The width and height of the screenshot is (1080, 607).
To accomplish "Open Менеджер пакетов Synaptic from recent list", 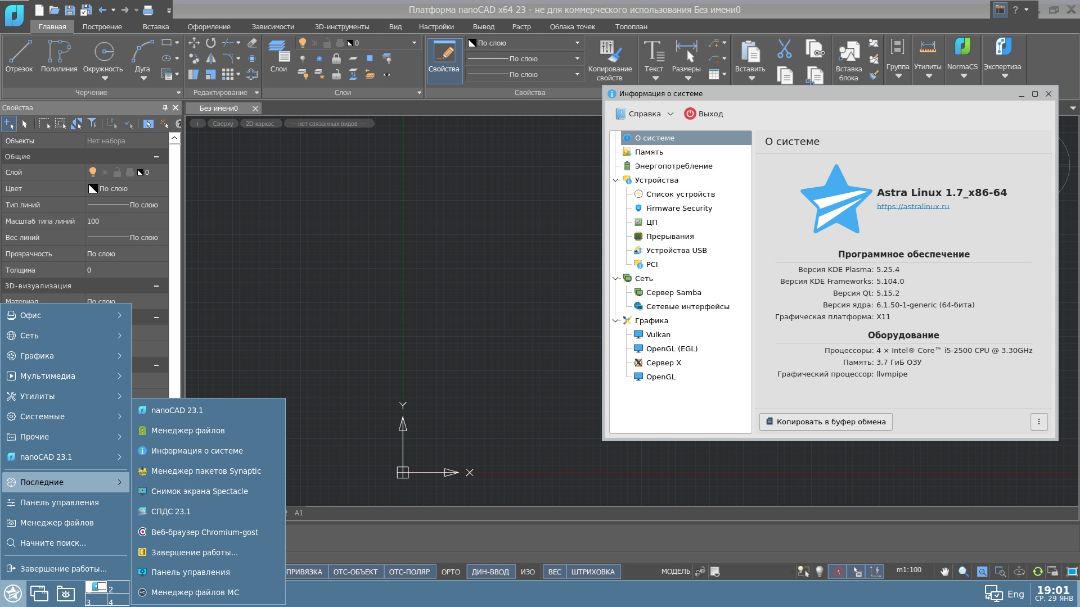I will click(206, 471).
